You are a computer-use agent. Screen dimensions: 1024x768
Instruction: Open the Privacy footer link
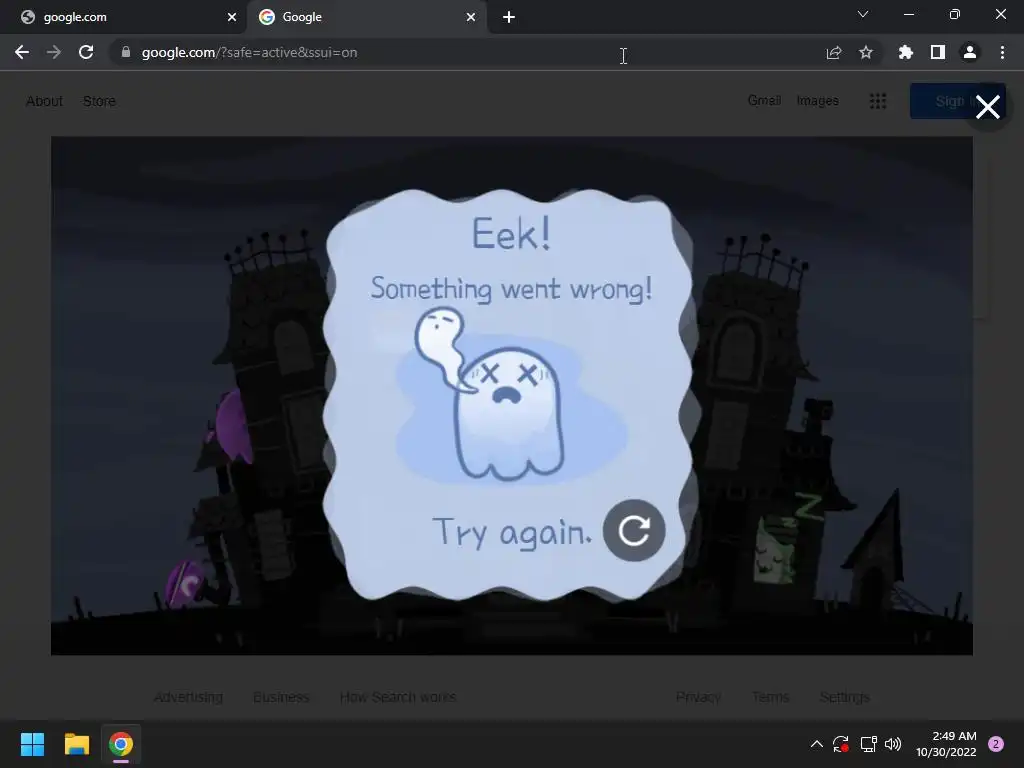[x=698, y=697]
